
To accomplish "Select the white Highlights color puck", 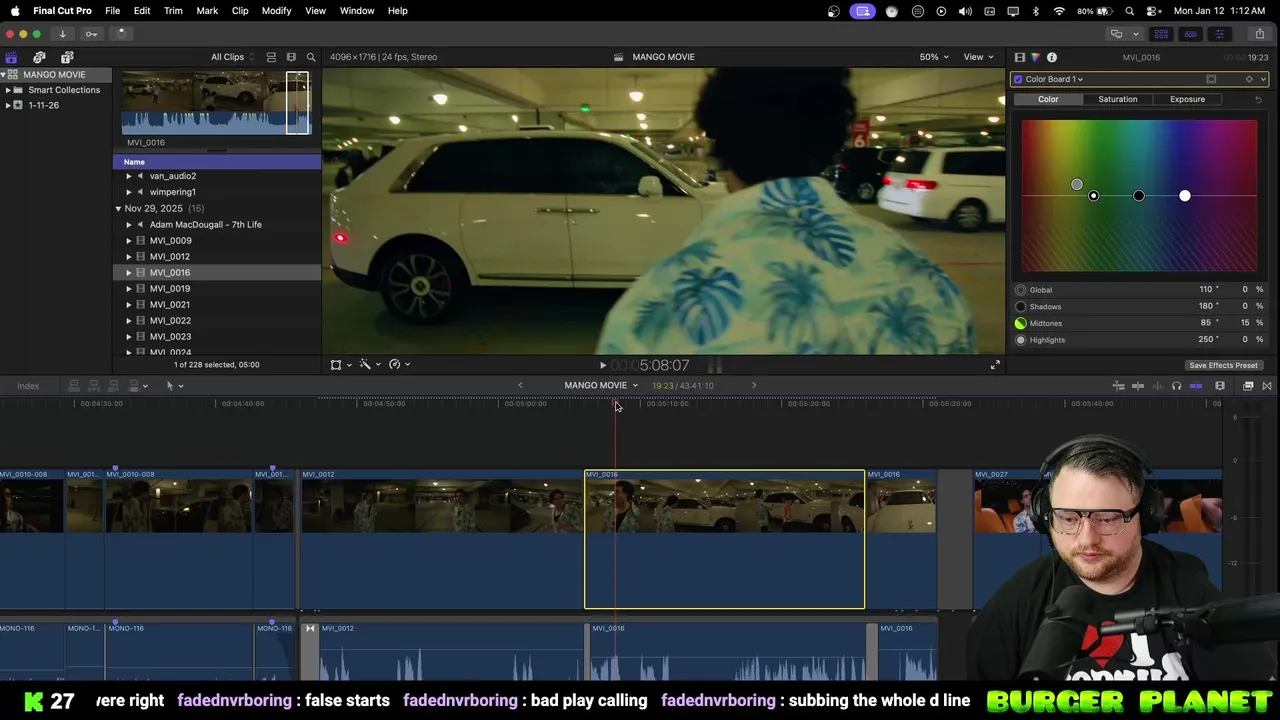I will 1185,196.
